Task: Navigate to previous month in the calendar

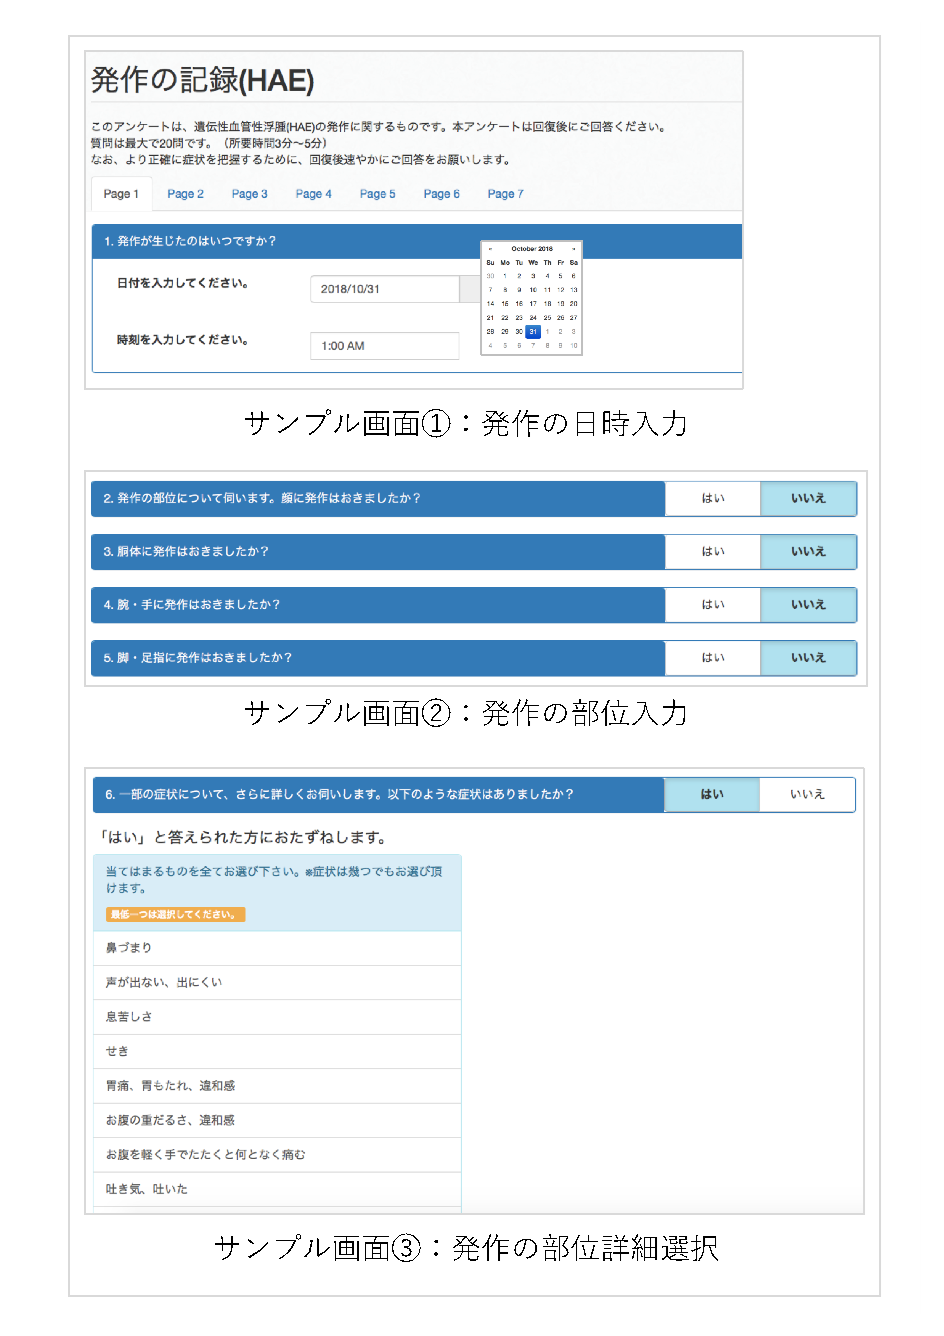Action: [x=490, y=248]
